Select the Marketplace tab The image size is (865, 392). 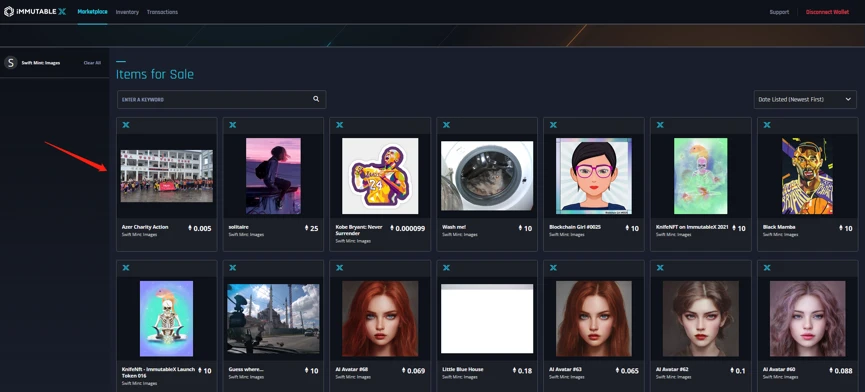(x=92, y=12)
